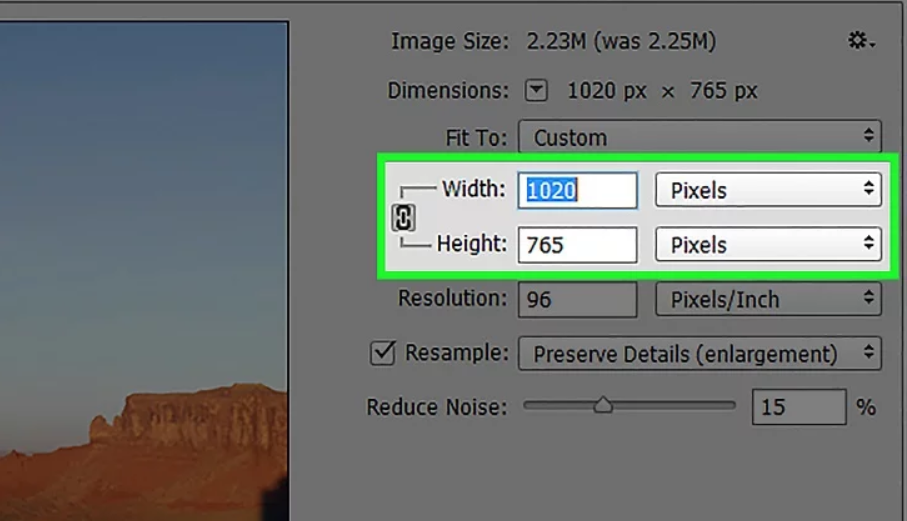Toggle the constrain proportions chain link
The width and height of the screenshot is (907, 521).
click(x=403, y=217)
